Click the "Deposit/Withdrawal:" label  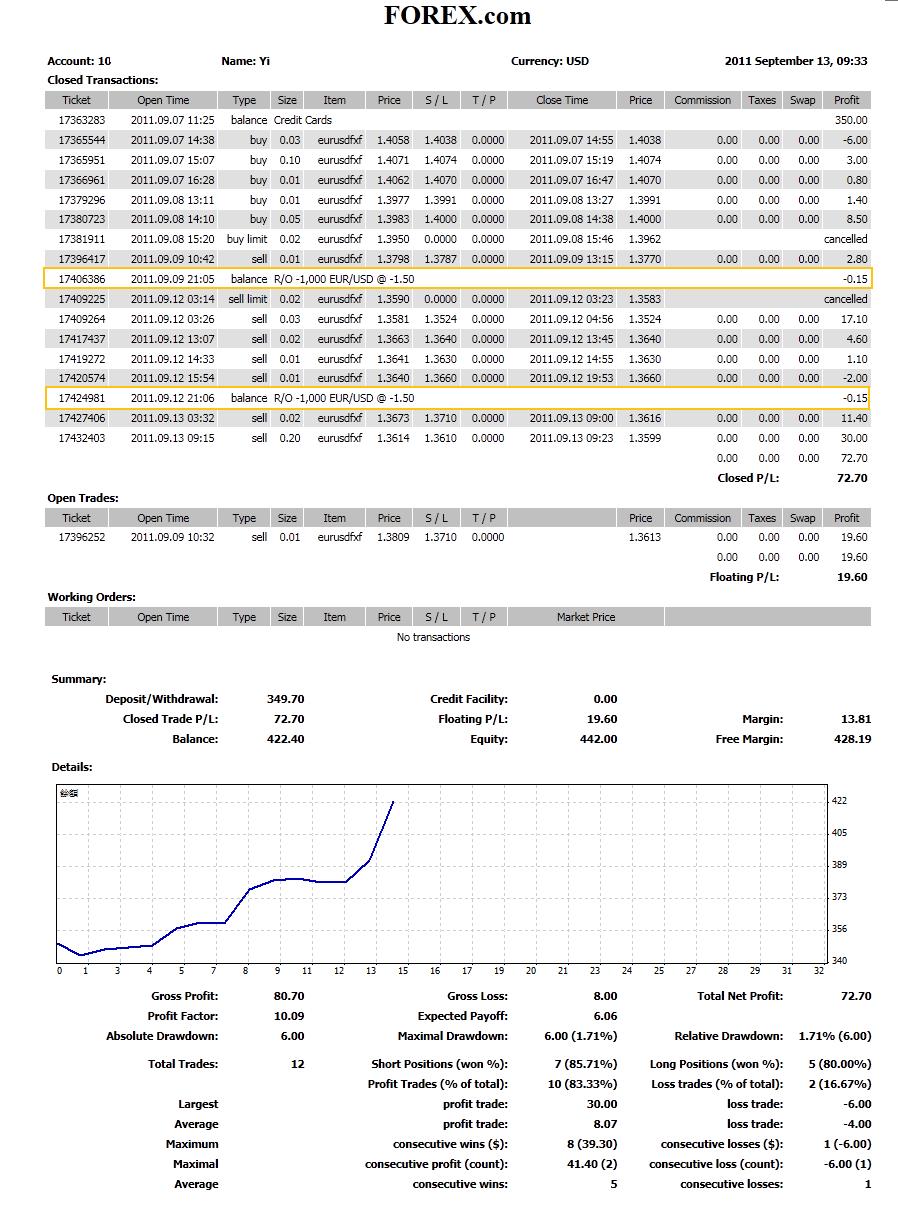pyautogui.click(x=162, y=699)
